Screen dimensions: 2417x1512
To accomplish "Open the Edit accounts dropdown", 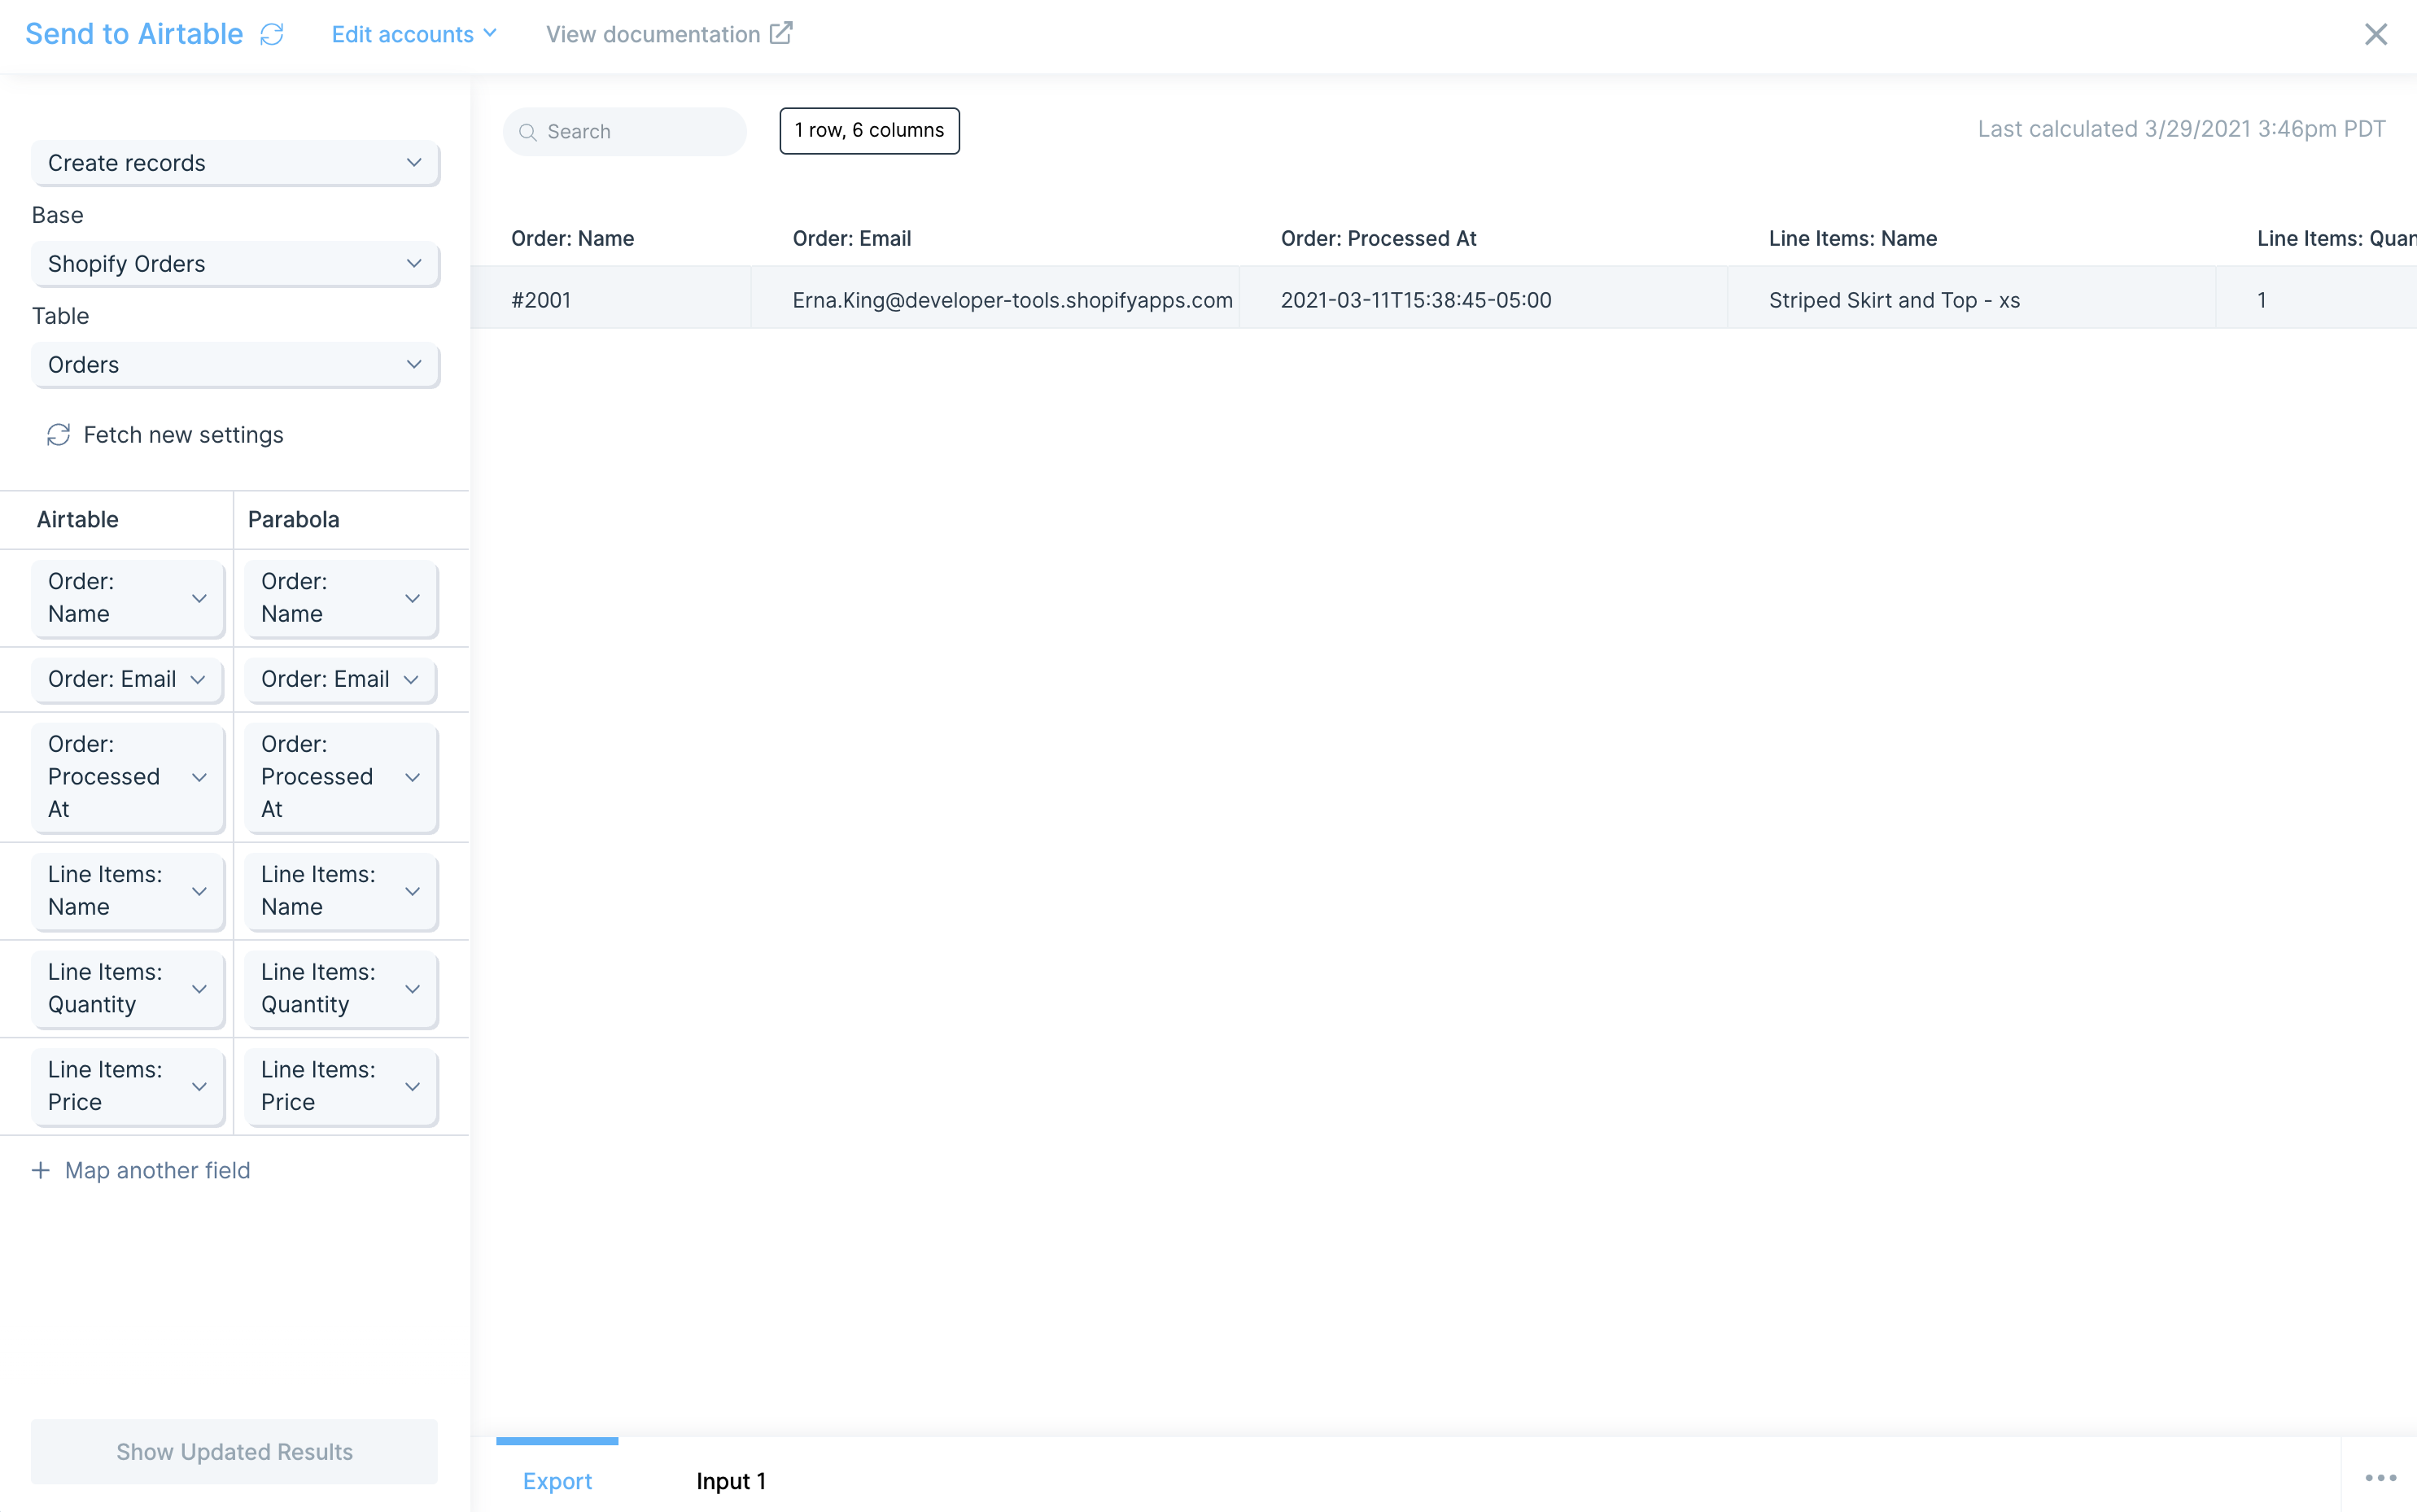I will (x=414, y=34).
